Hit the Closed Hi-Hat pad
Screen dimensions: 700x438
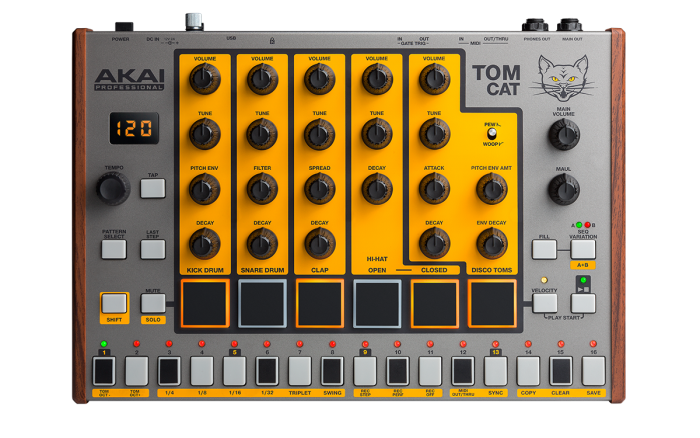tap(434, 304)
